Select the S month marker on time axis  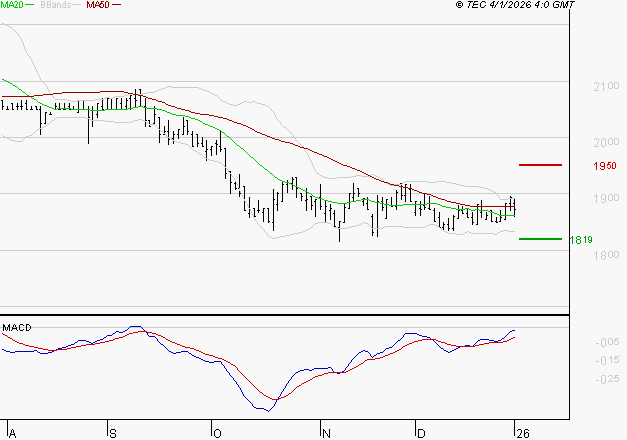click(112, 432)
